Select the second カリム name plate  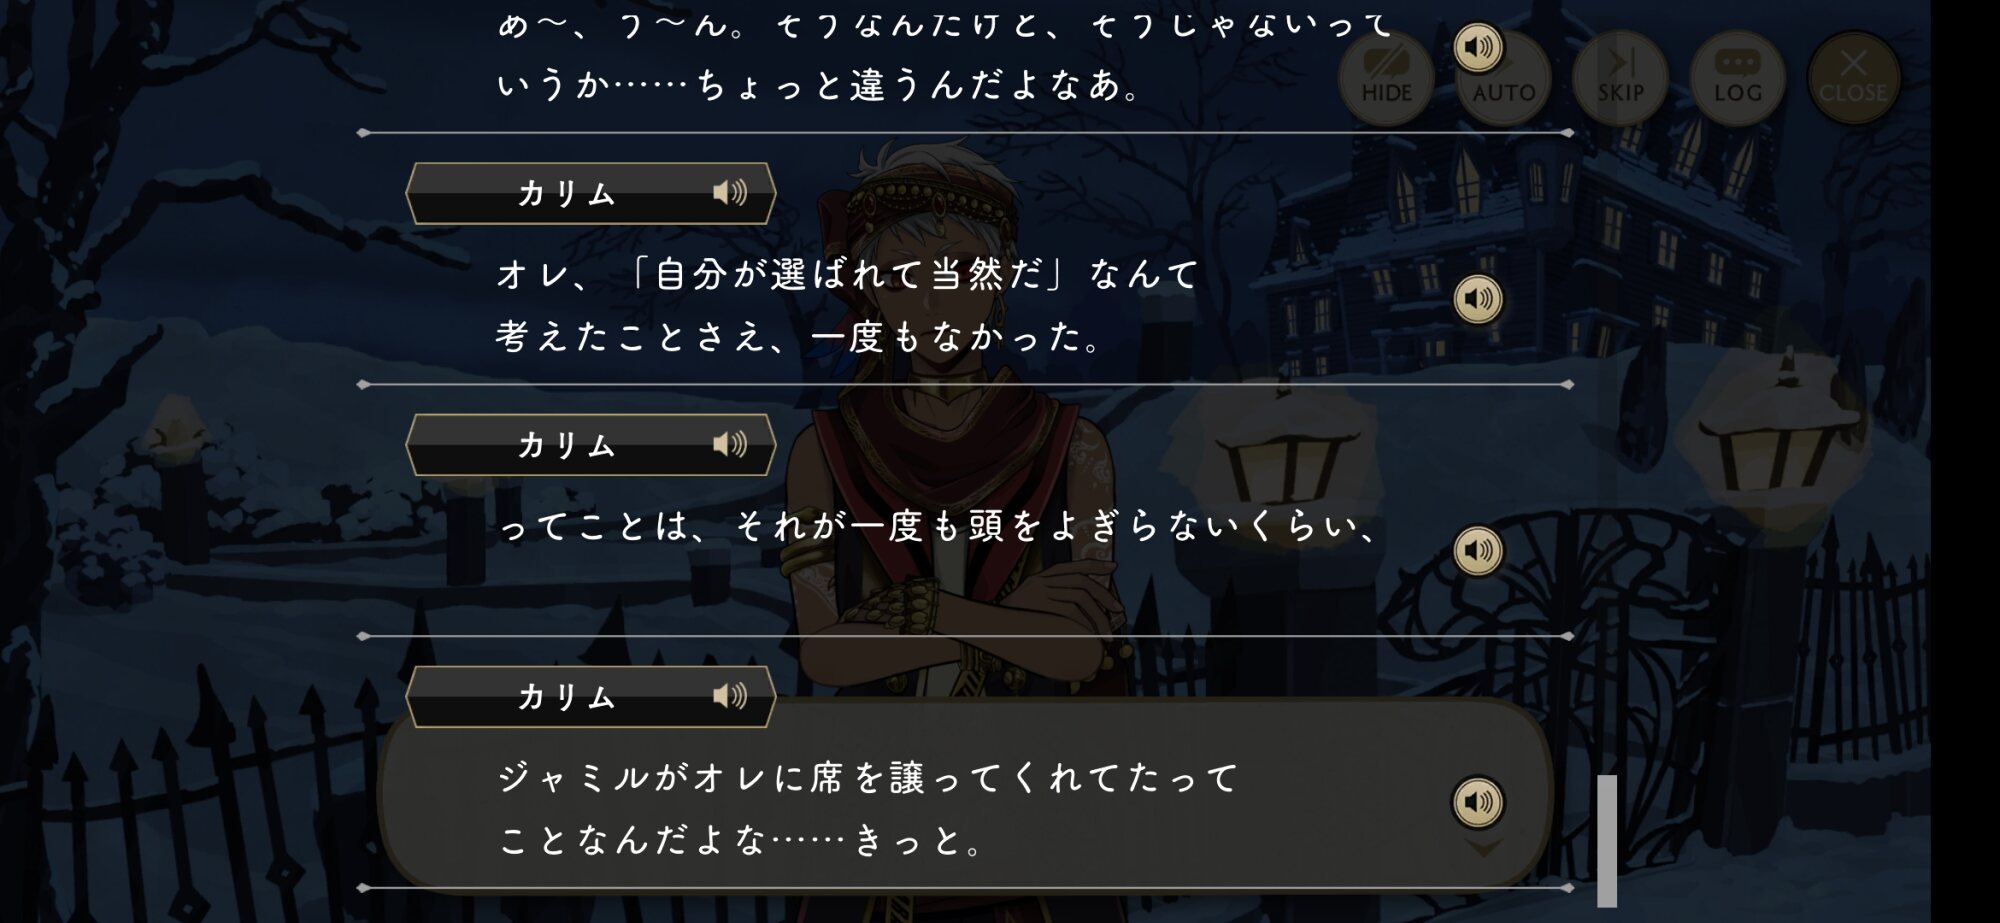click(x=591, y=445)
